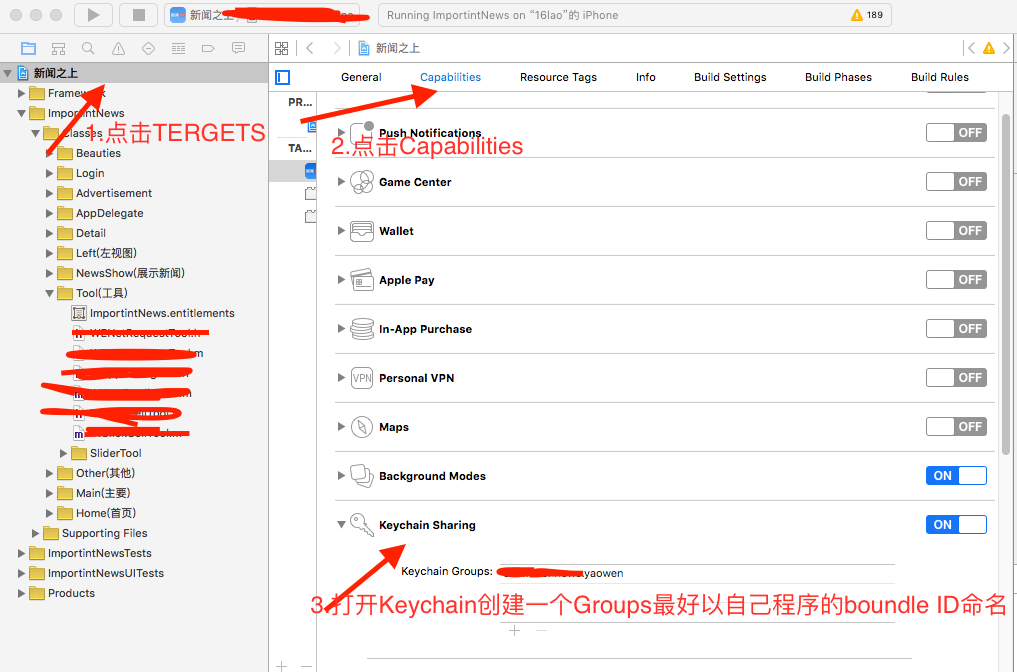1017x672 pixels.
Task: Click the capabilities vertical scrollbar
Action: click(1005, 284)
